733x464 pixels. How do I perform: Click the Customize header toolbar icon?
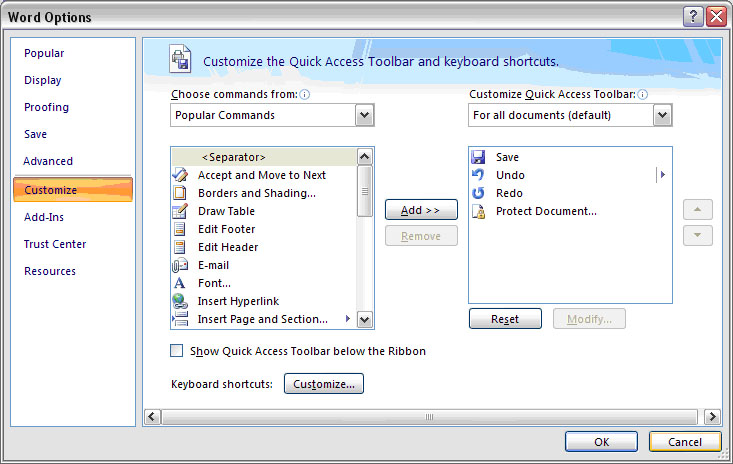180,58
